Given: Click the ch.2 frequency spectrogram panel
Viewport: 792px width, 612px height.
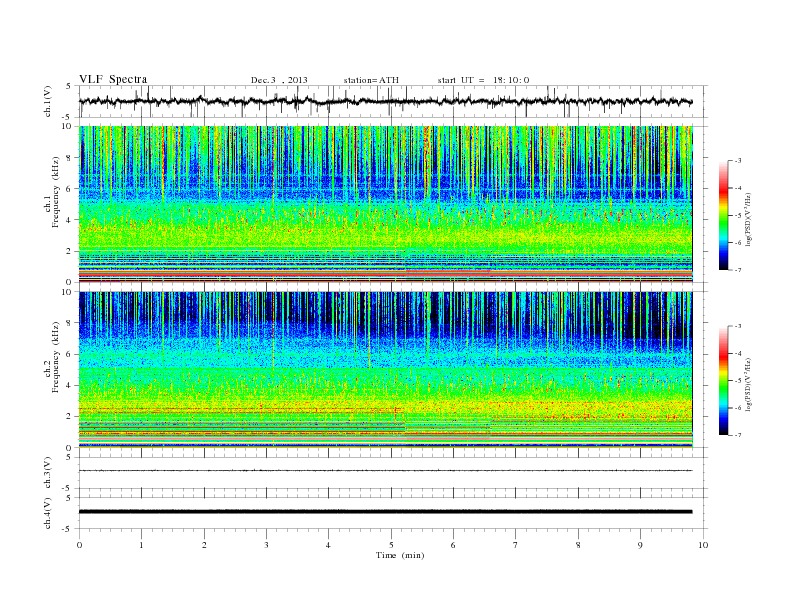Looking at the screenshot, I should (x=385, y=370).
